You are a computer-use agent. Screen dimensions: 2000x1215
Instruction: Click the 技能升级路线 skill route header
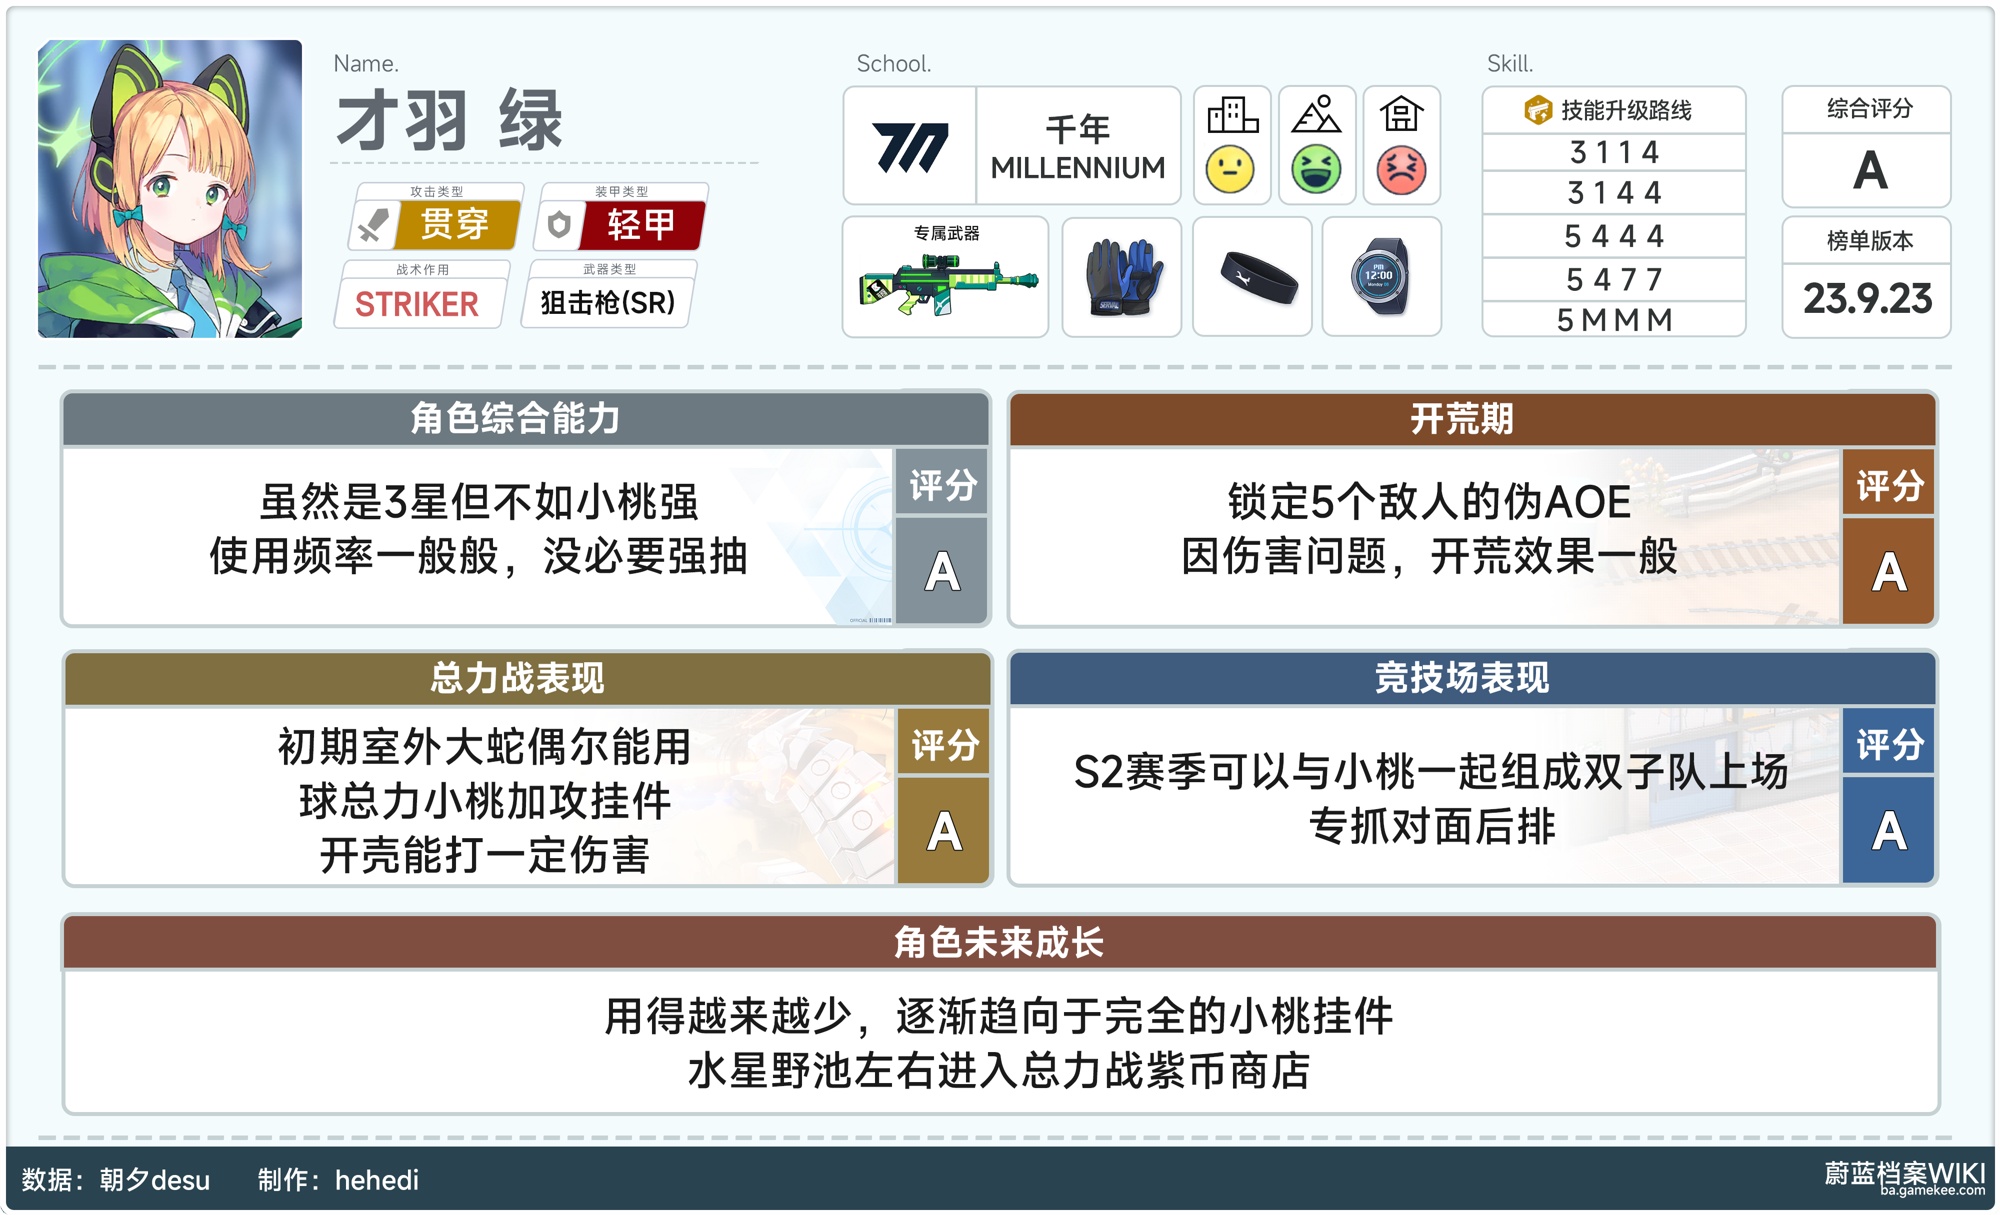1613,110
